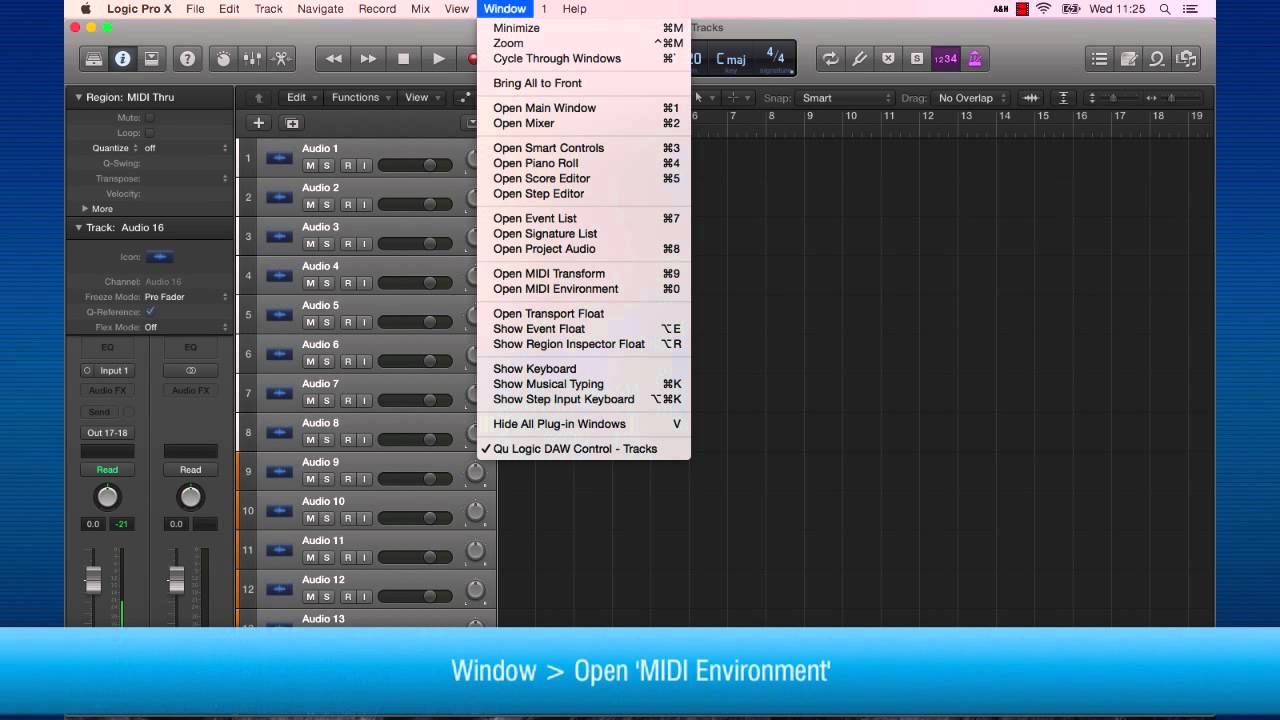1280x720 pixels.
Task: Open the Quantize off dropdown
Action: (x=186, y=148)
